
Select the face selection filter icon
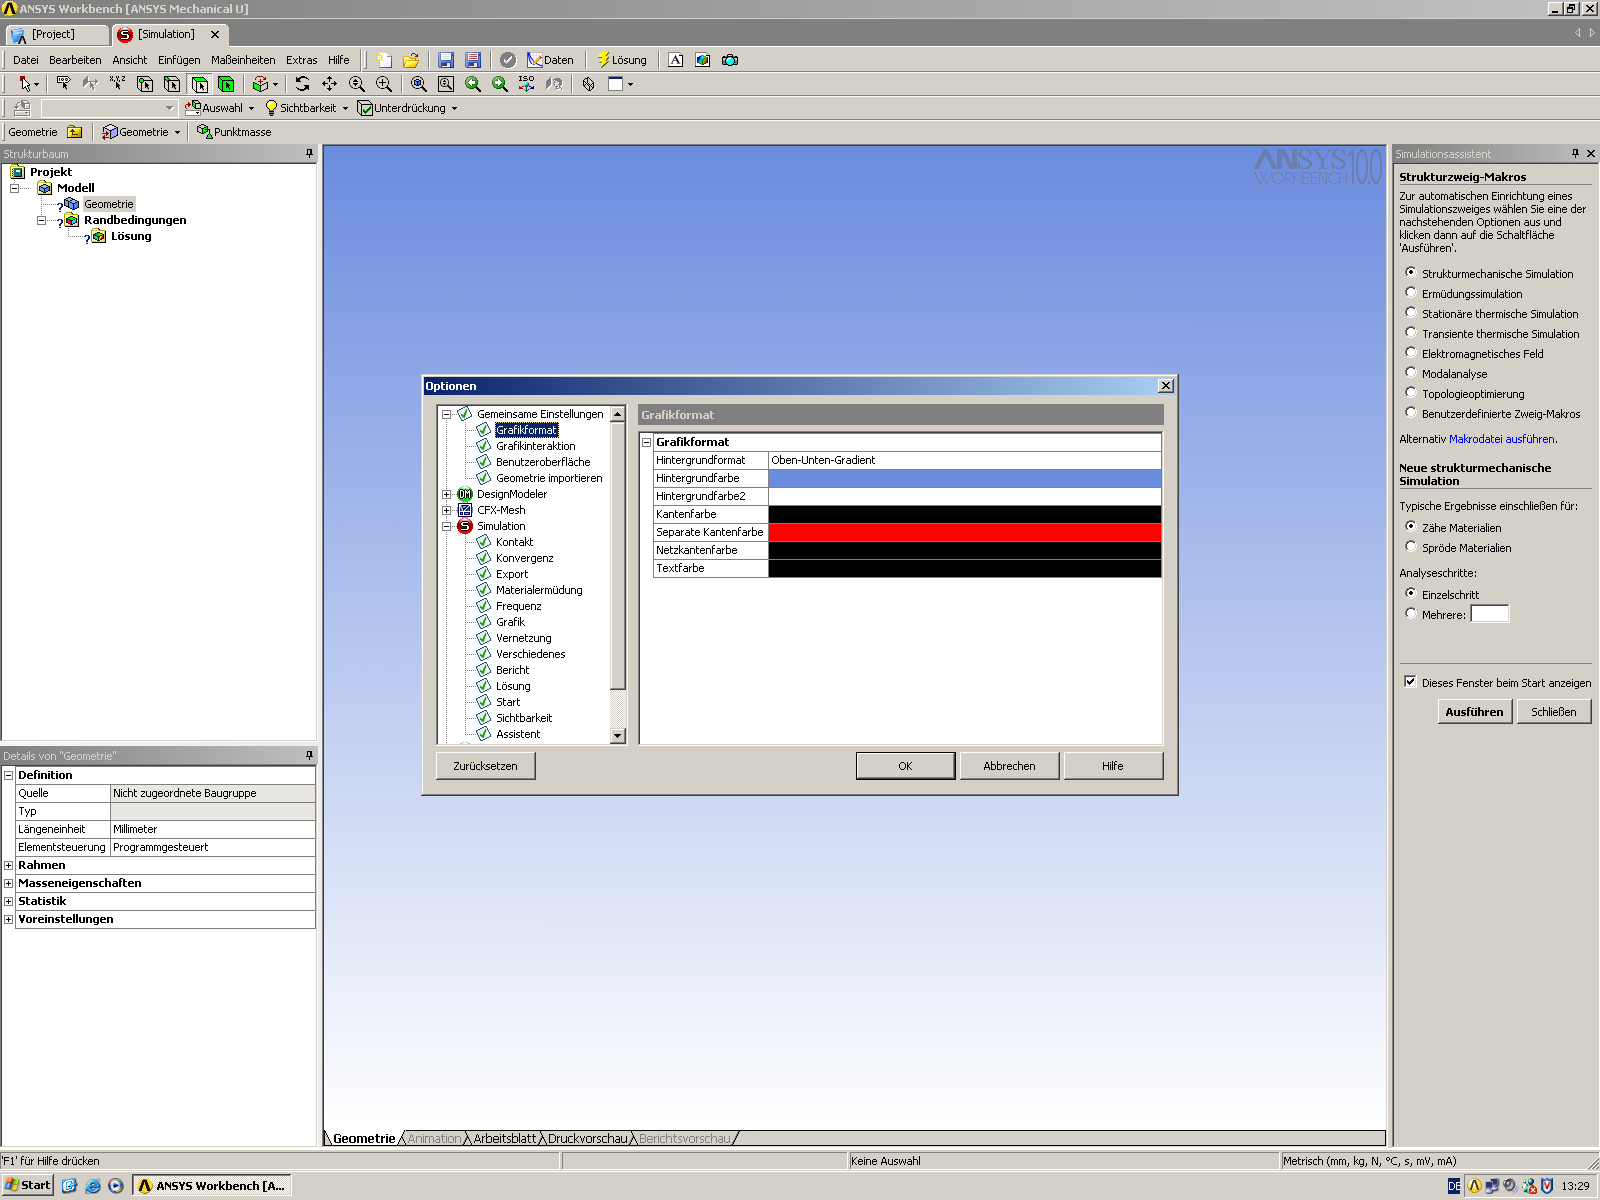tap(199, 84)
